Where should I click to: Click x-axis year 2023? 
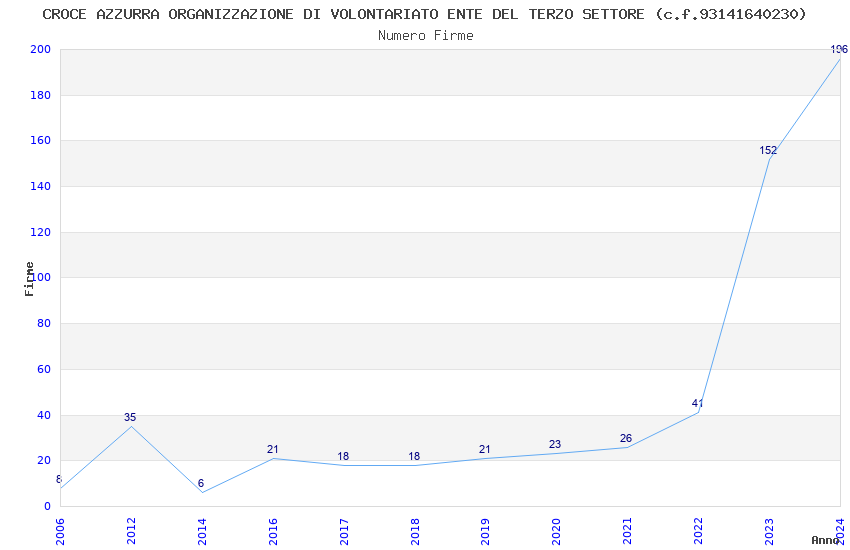tap(769, 532)
